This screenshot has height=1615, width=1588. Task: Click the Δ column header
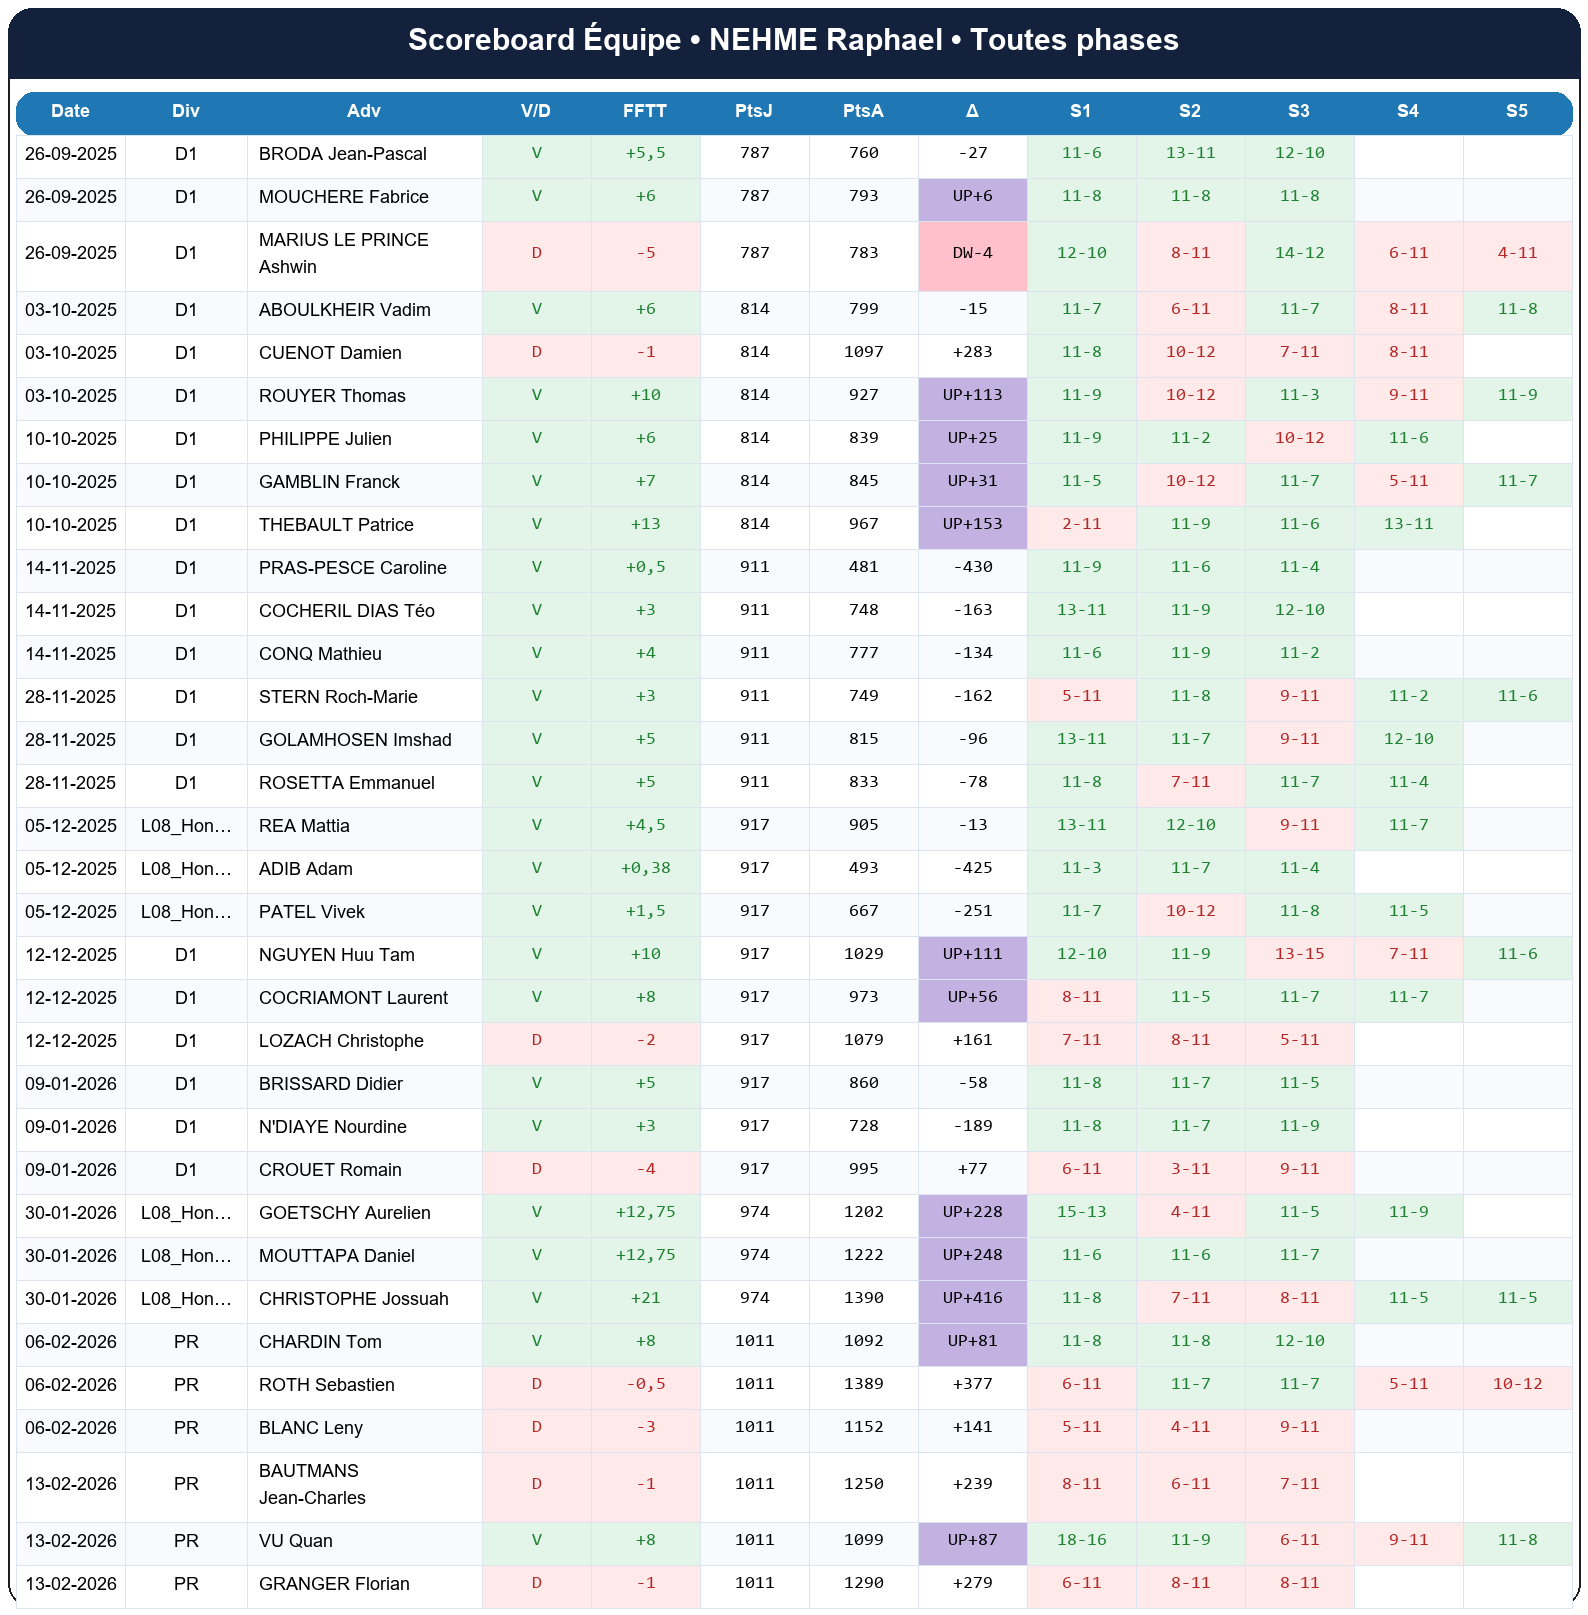click(x=972, y=111)
